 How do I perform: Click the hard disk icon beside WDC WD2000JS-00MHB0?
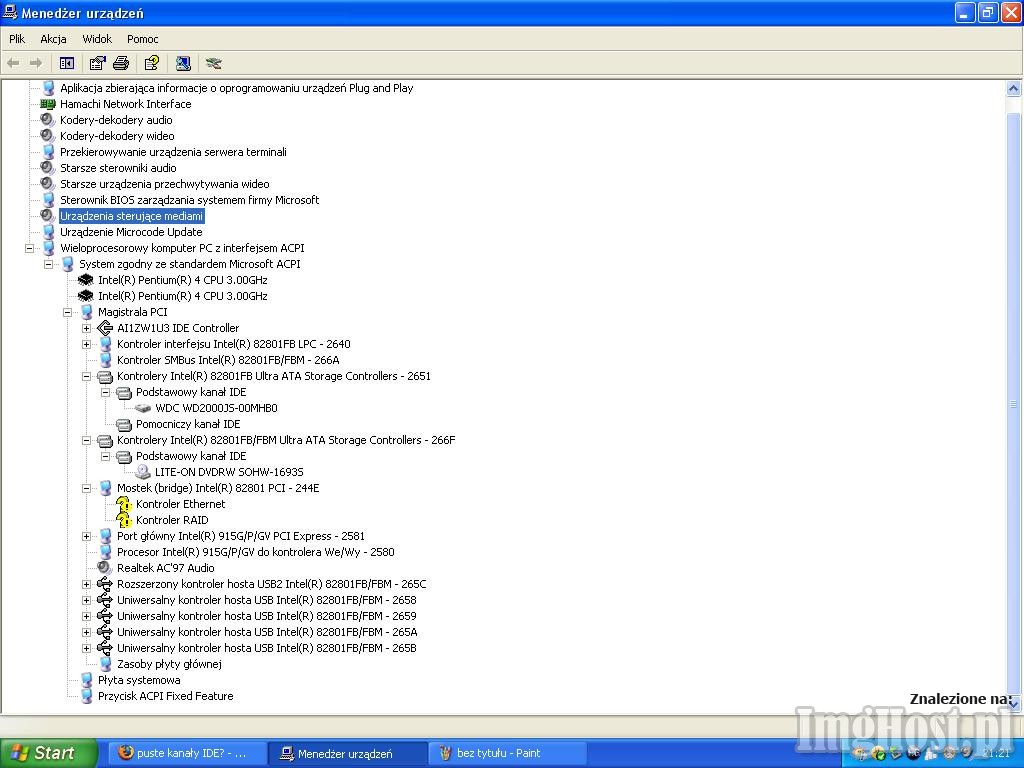point(142,408)
